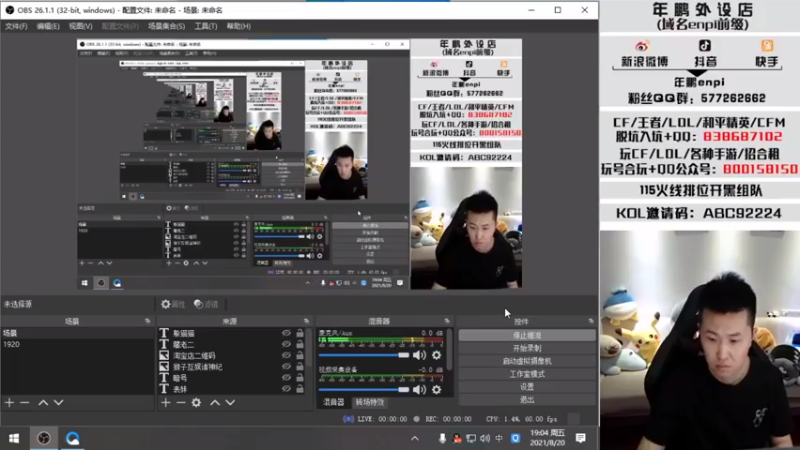Open the 场景集合(S) menu
The image size is (800, 450).
click(x=166, y=26)
